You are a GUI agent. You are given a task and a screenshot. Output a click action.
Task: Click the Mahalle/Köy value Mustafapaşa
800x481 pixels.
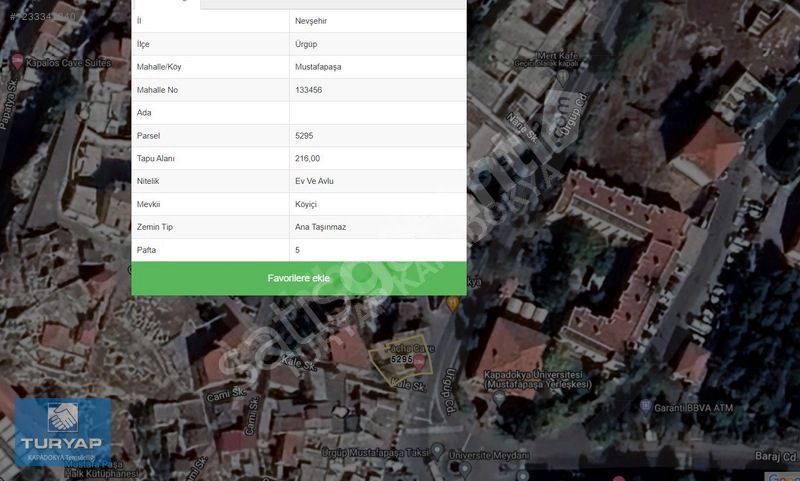point(318,67)
